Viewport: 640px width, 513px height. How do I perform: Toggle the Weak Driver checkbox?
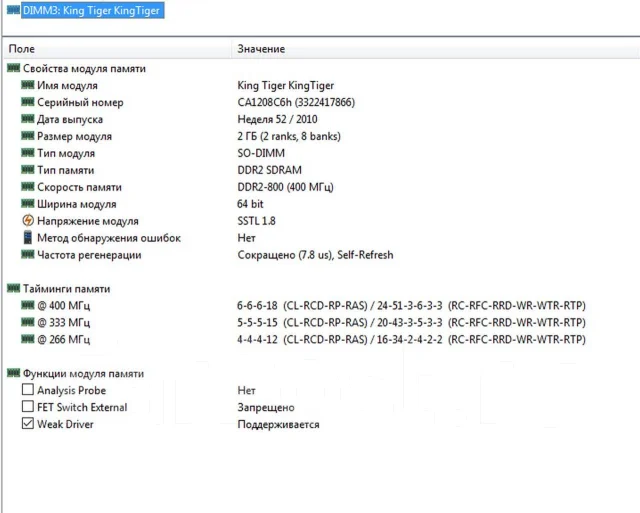[x=28, y=424]
